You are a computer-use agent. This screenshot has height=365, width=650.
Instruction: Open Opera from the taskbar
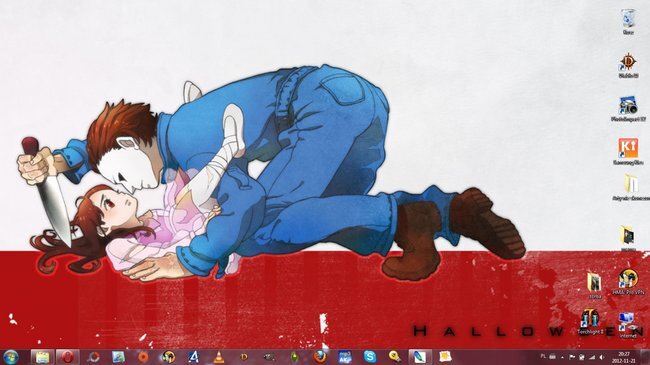coord(68,357)
